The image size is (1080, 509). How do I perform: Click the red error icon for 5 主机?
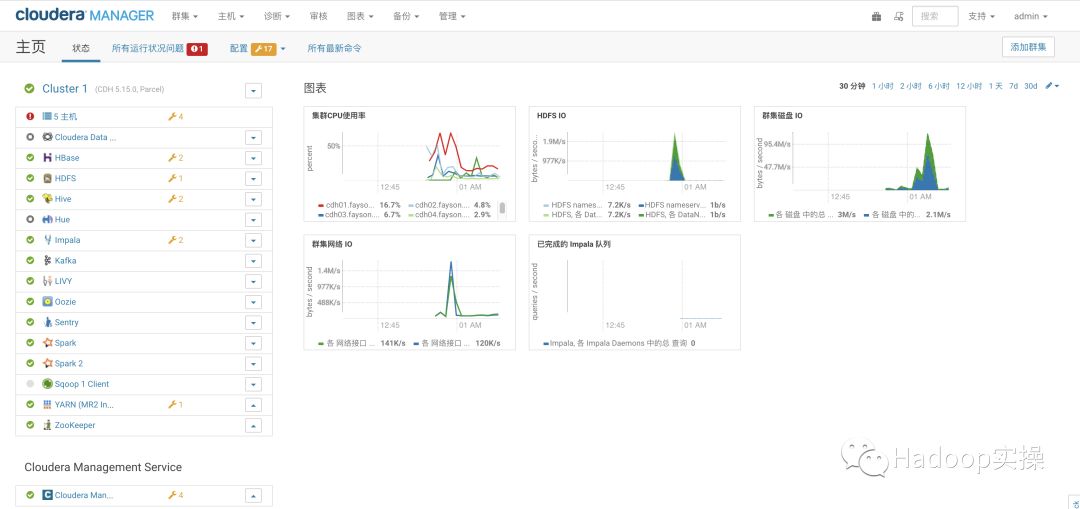(30, 116)
